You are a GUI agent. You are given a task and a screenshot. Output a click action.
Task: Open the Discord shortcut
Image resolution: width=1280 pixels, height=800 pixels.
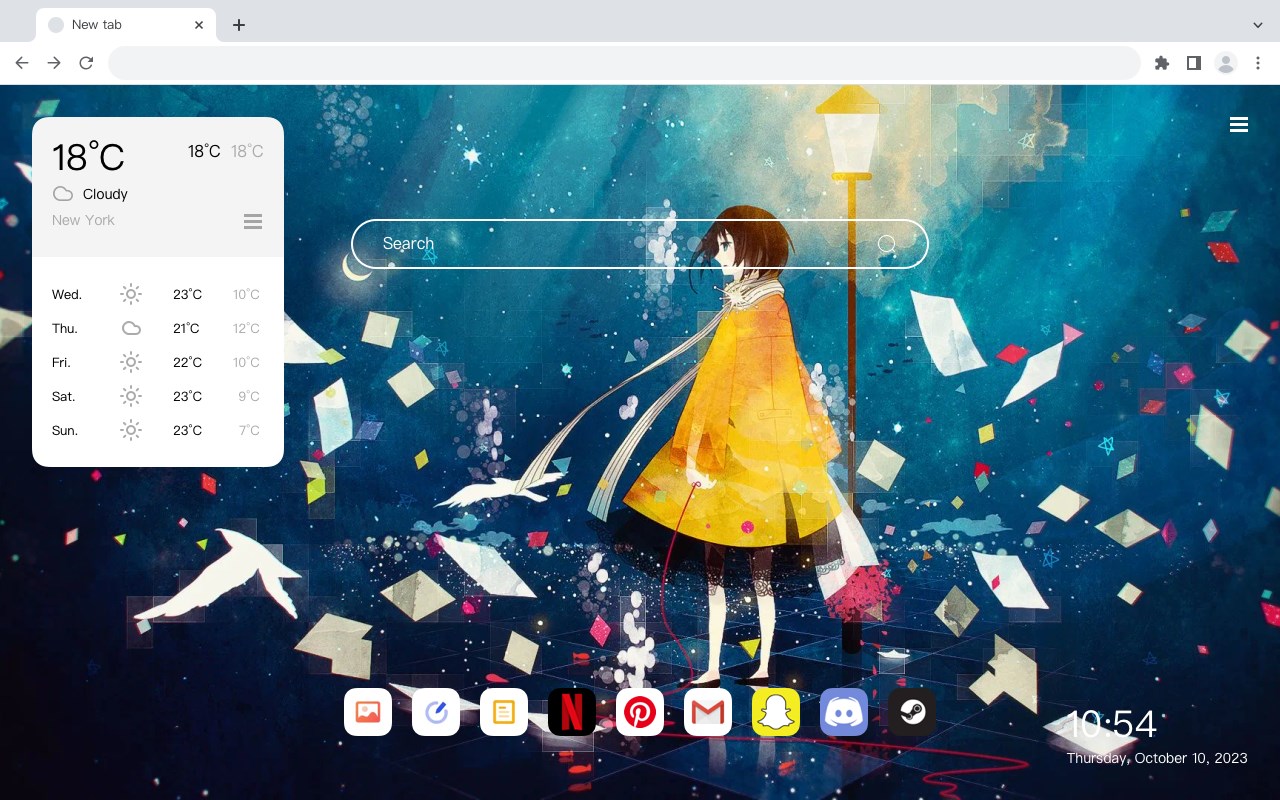coord(844,712)
